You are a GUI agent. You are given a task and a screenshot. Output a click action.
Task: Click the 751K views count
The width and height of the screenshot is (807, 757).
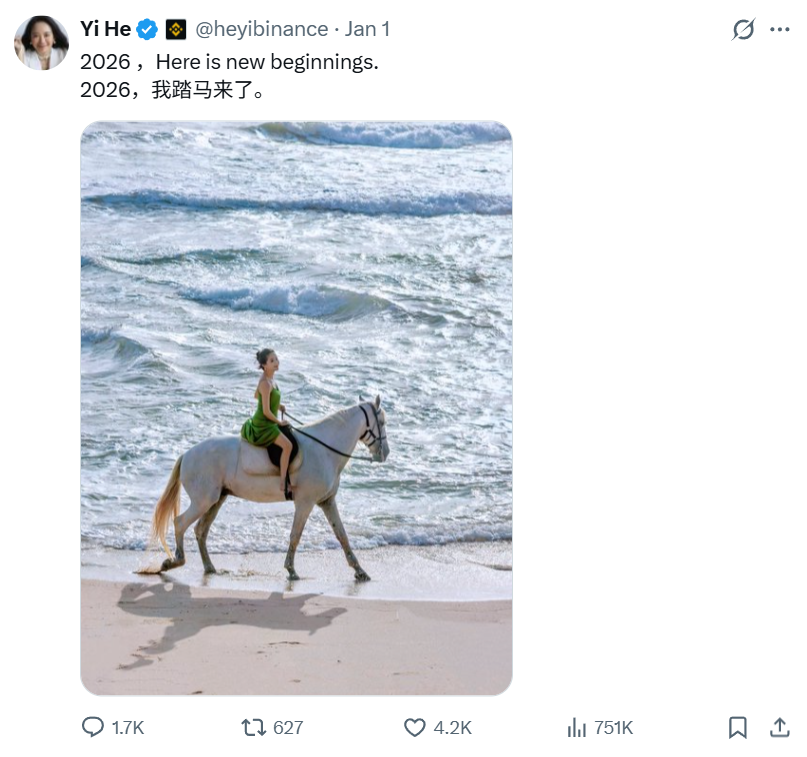613,728
